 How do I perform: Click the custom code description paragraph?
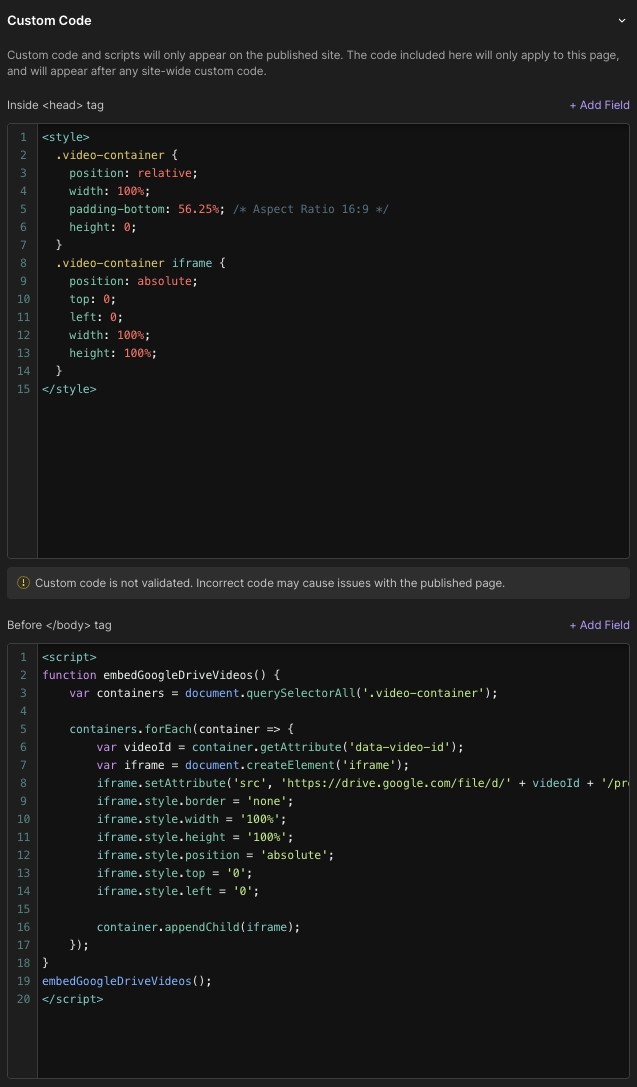[x=313, y=63]
